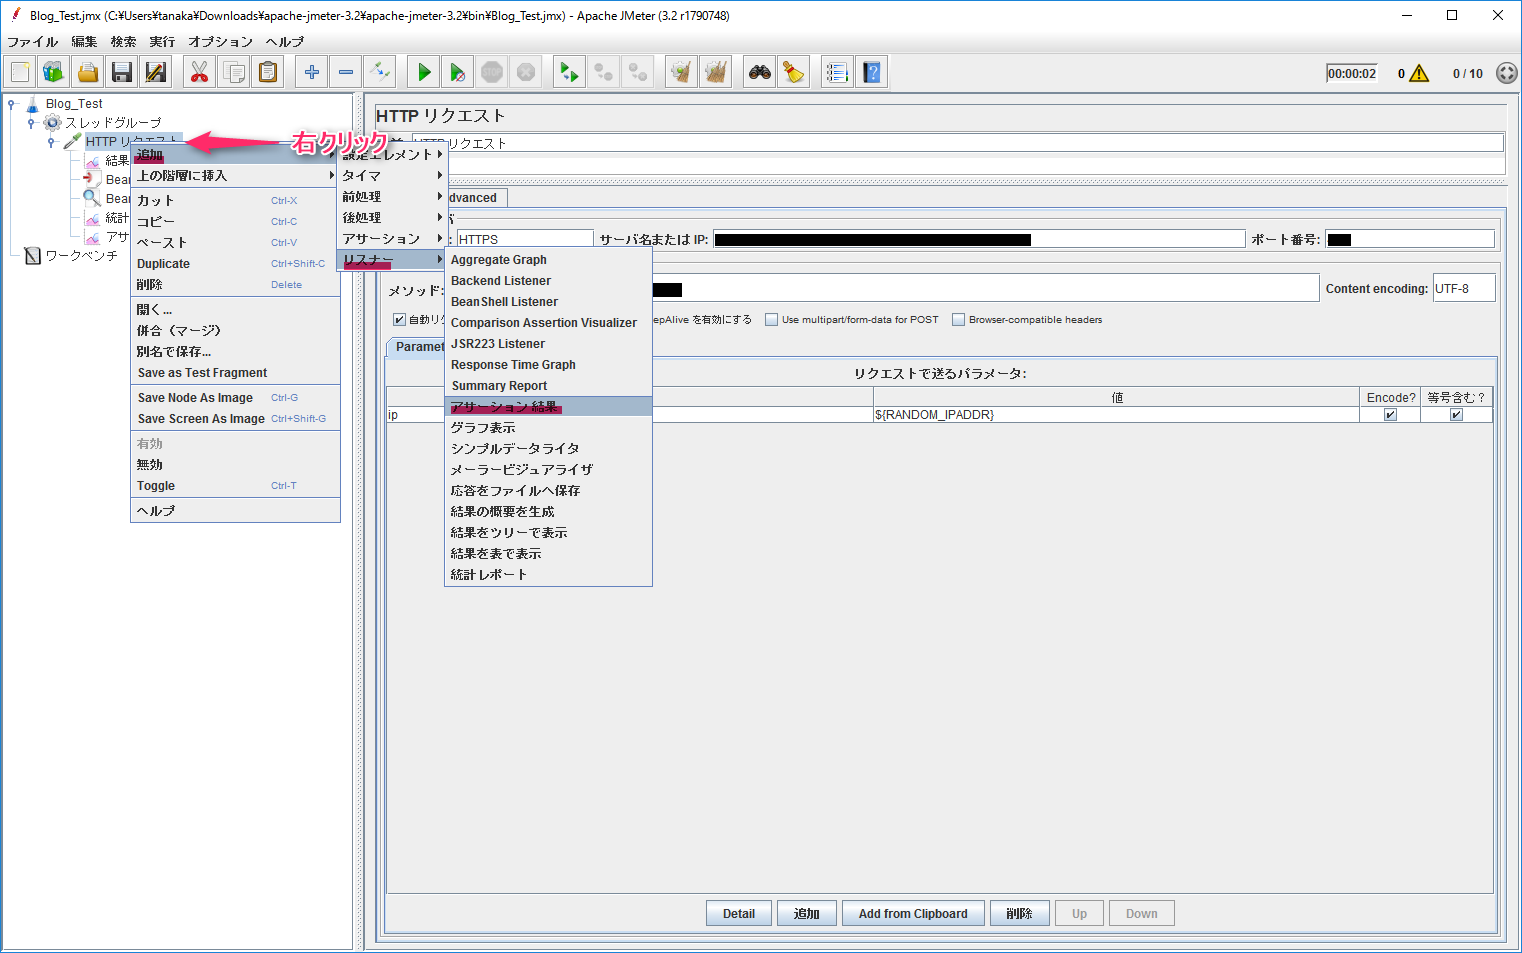
Task: Open the ファイル menu
Action: coord(33,42)
